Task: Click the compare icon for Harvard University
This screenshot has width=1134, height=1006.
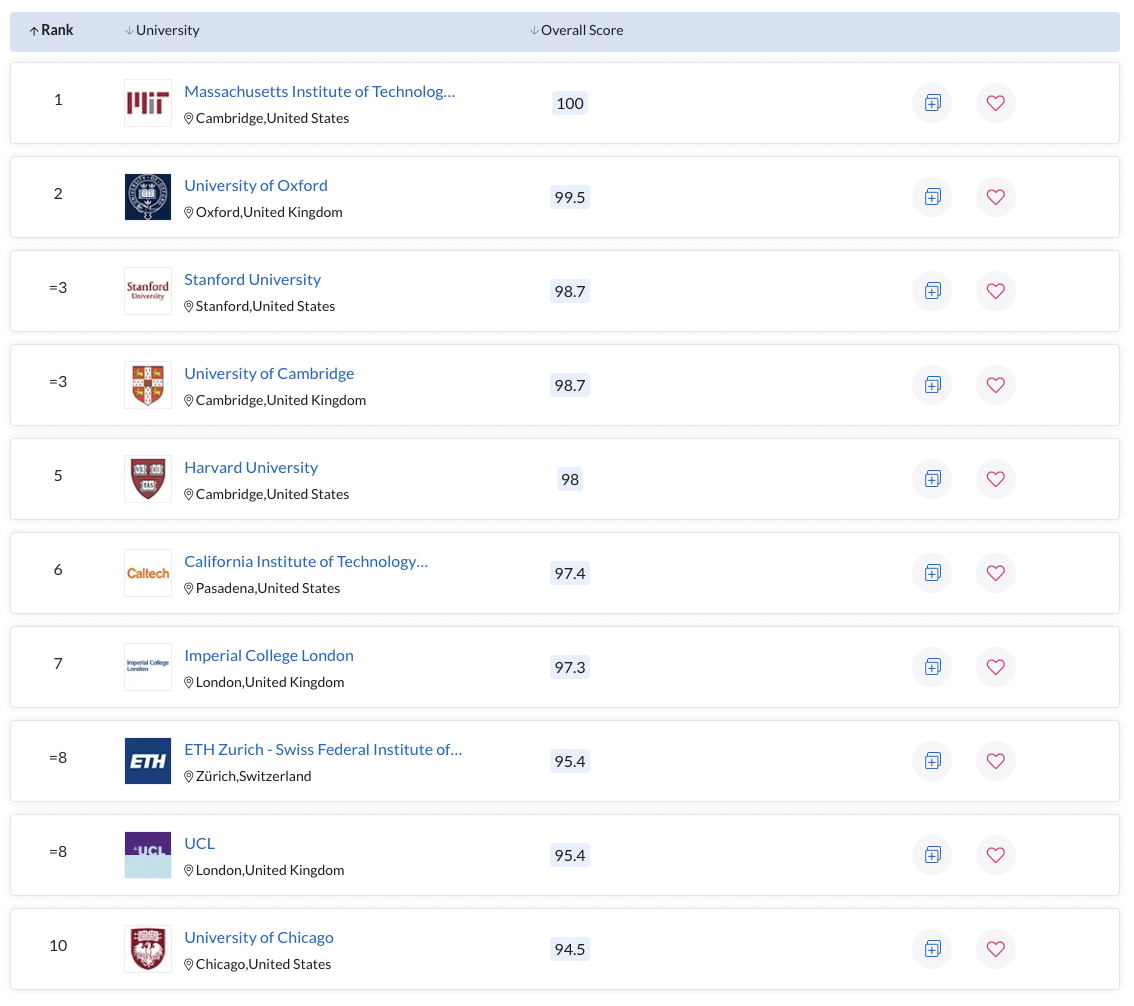Action: point(931,479)
